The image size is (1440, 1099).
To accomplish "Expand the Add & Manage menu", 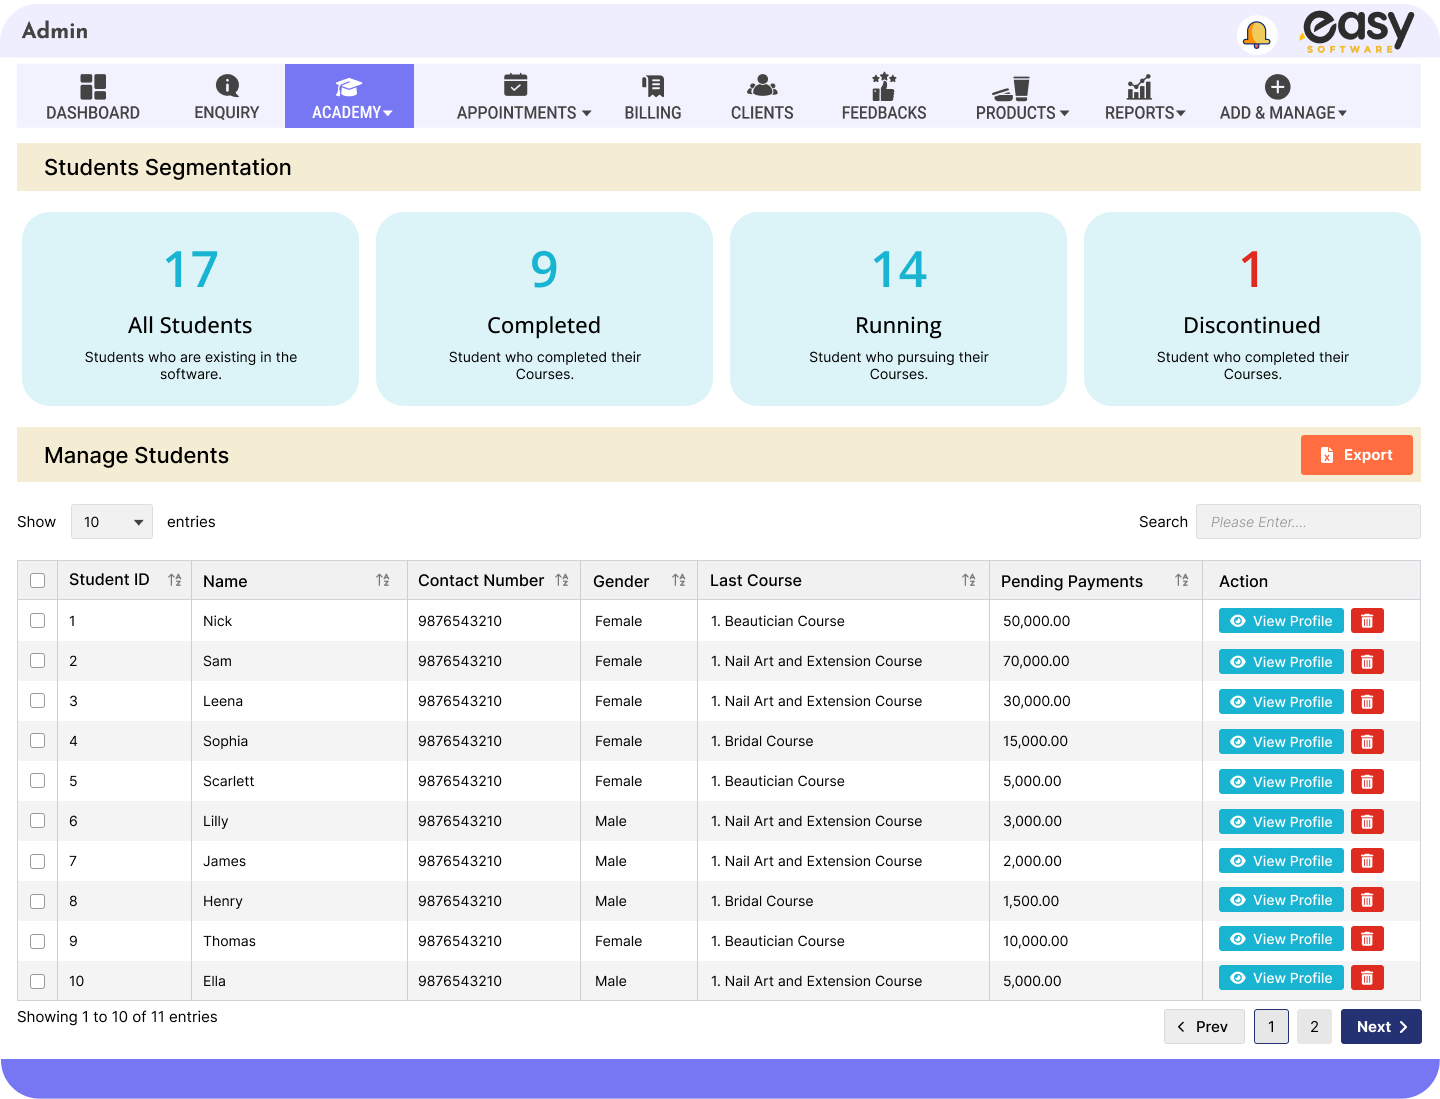I will pyautogui.click(x=1282, y=97).
